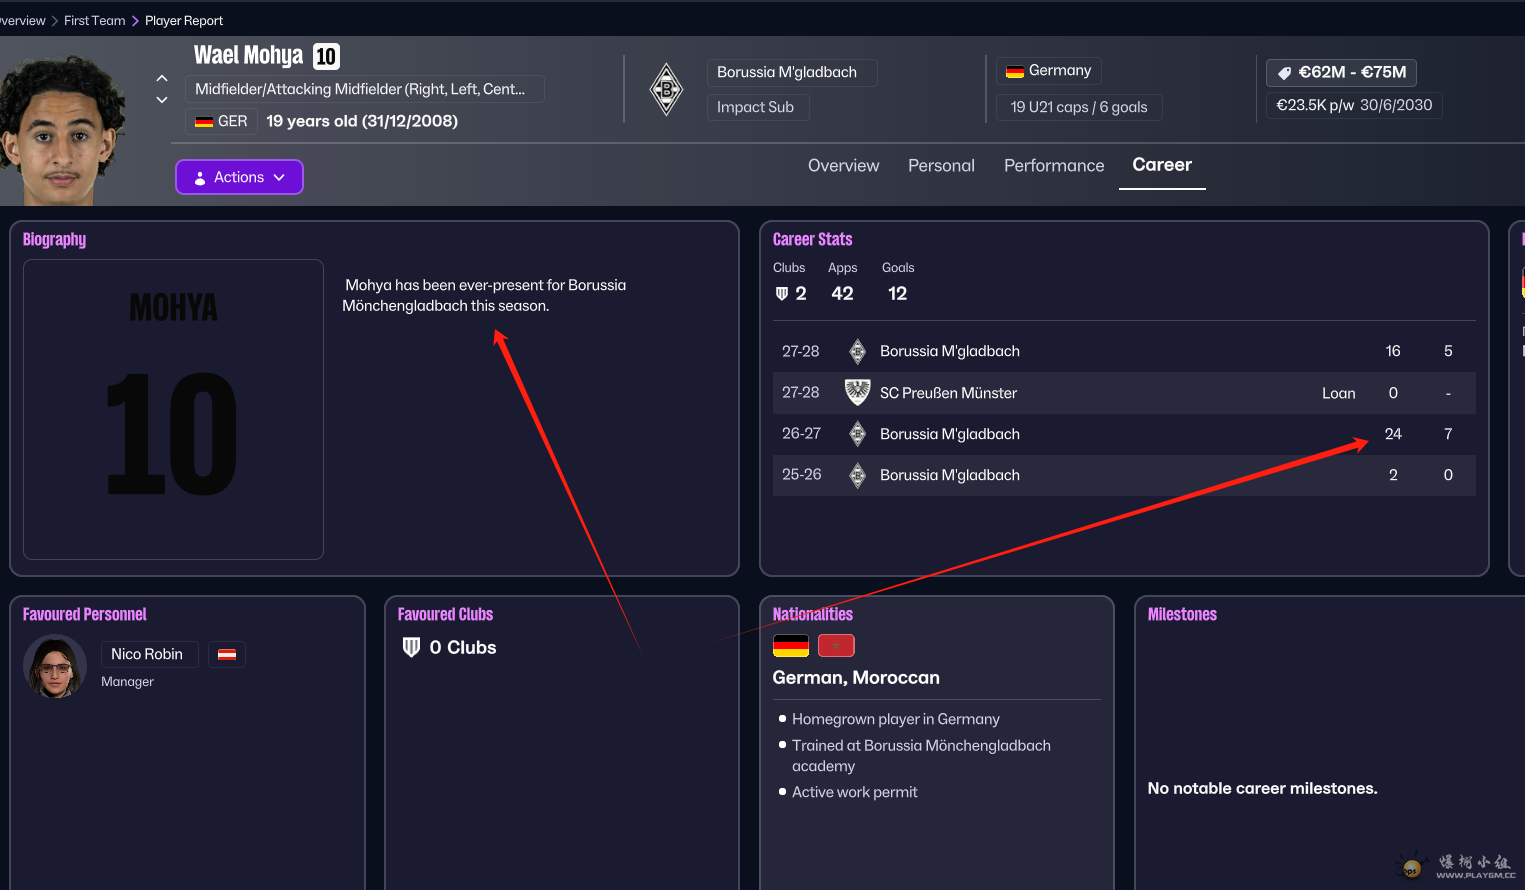Click the GER nationality flag badge
The height and width of the screenshot is (890, 1525).
click(x=222, y=121)
